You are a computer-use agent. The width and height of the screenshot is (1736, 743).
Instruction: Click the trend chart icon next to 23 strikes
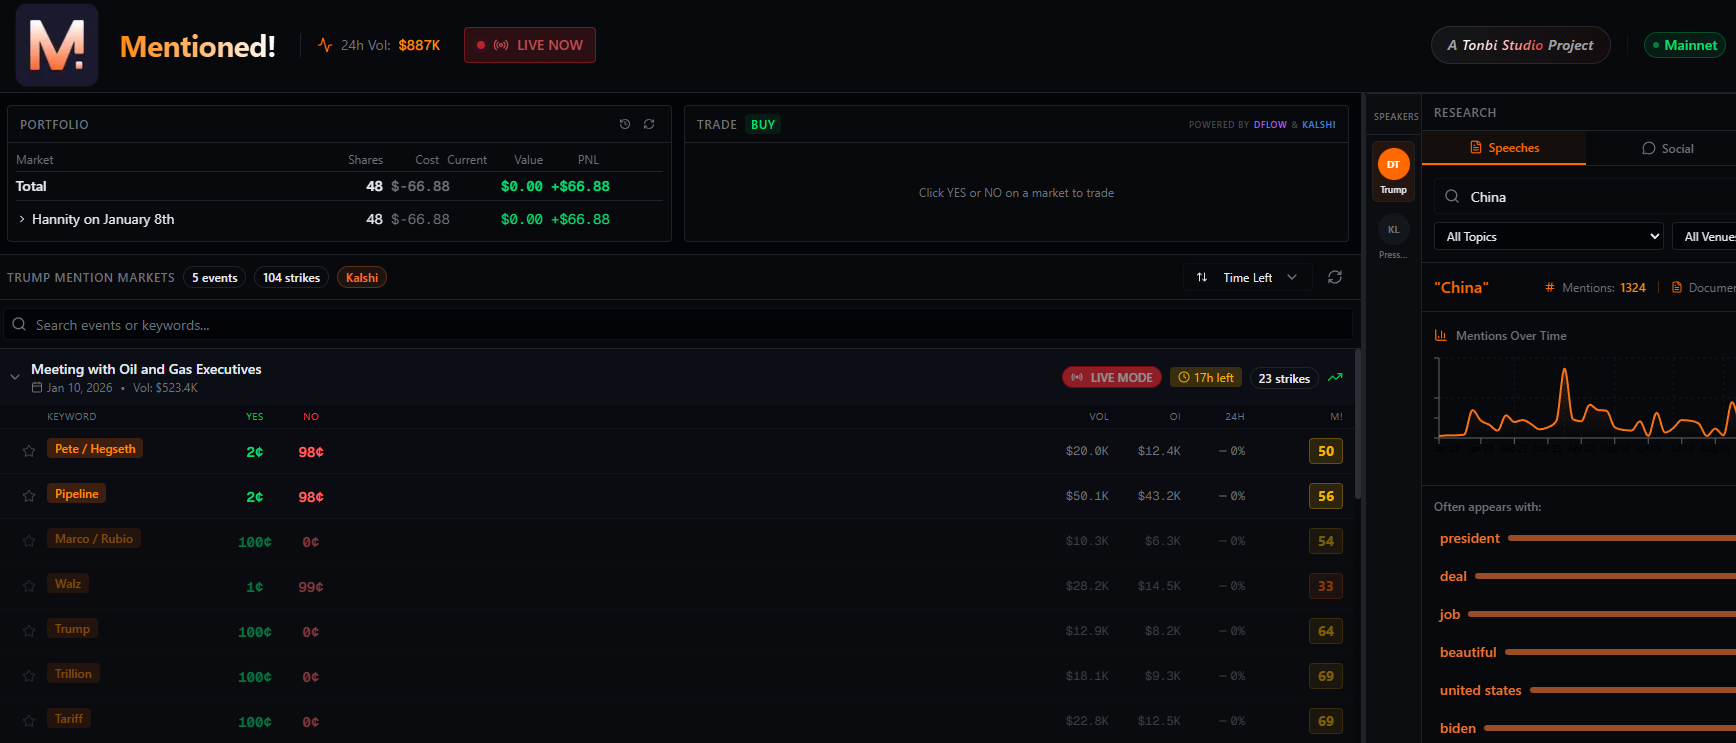(x=1335, y=377)
